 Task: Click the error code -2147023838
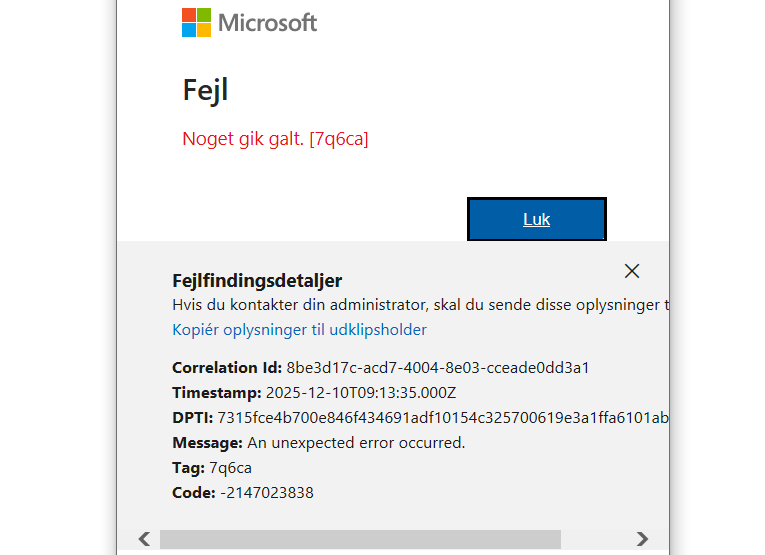(x=266, y=492)
